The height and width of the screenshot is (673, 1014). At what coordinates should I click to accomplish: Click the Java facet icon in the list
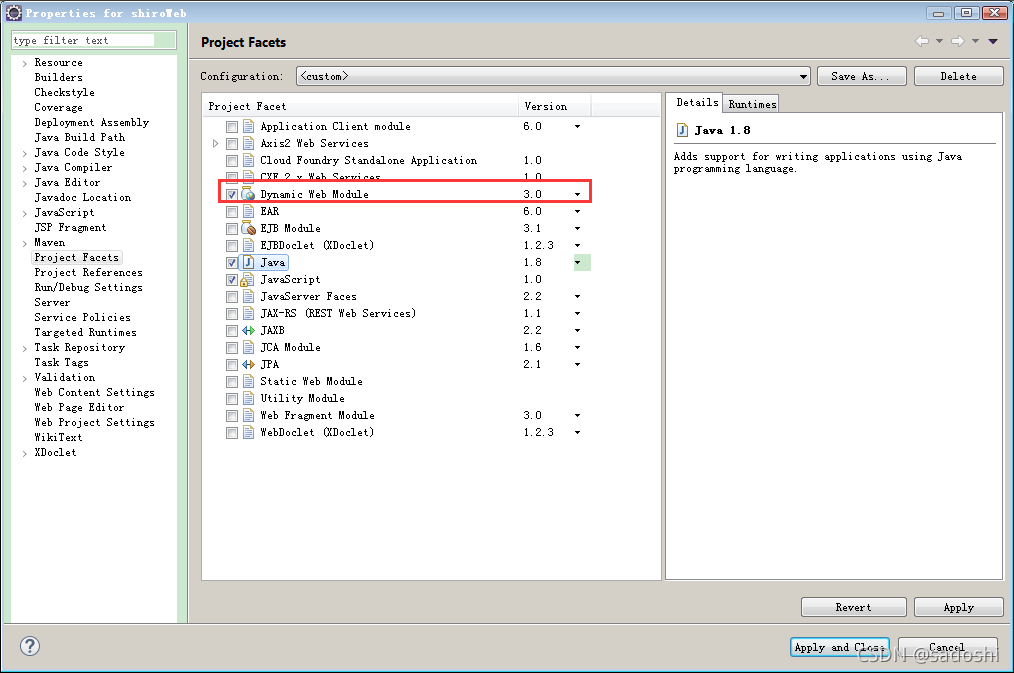click(249, 261)
